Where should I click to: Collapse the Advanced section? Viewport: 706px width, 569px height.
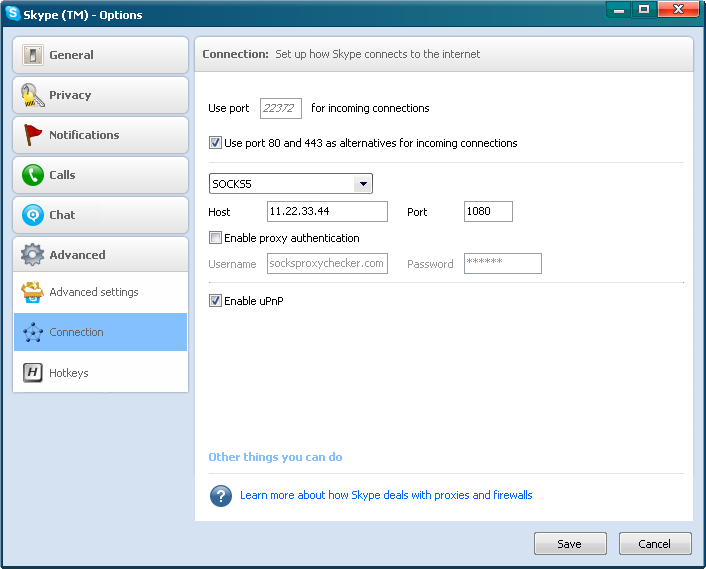(x=100, y=254)
